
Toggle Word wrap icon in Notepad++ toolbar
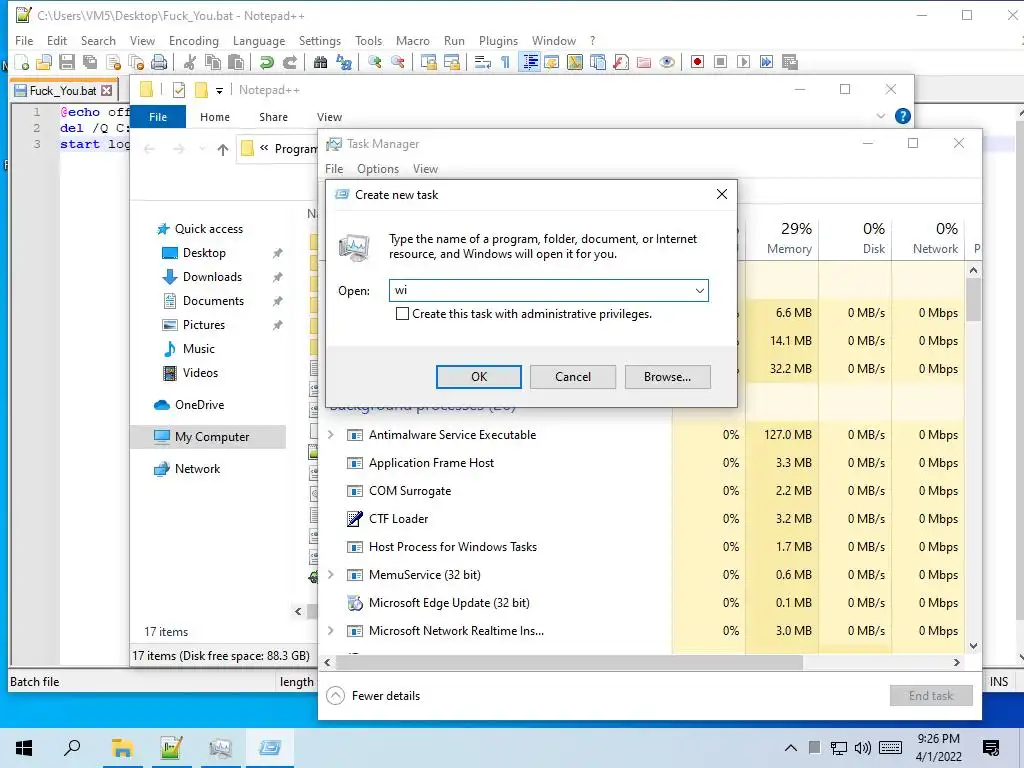pos(483,62)
